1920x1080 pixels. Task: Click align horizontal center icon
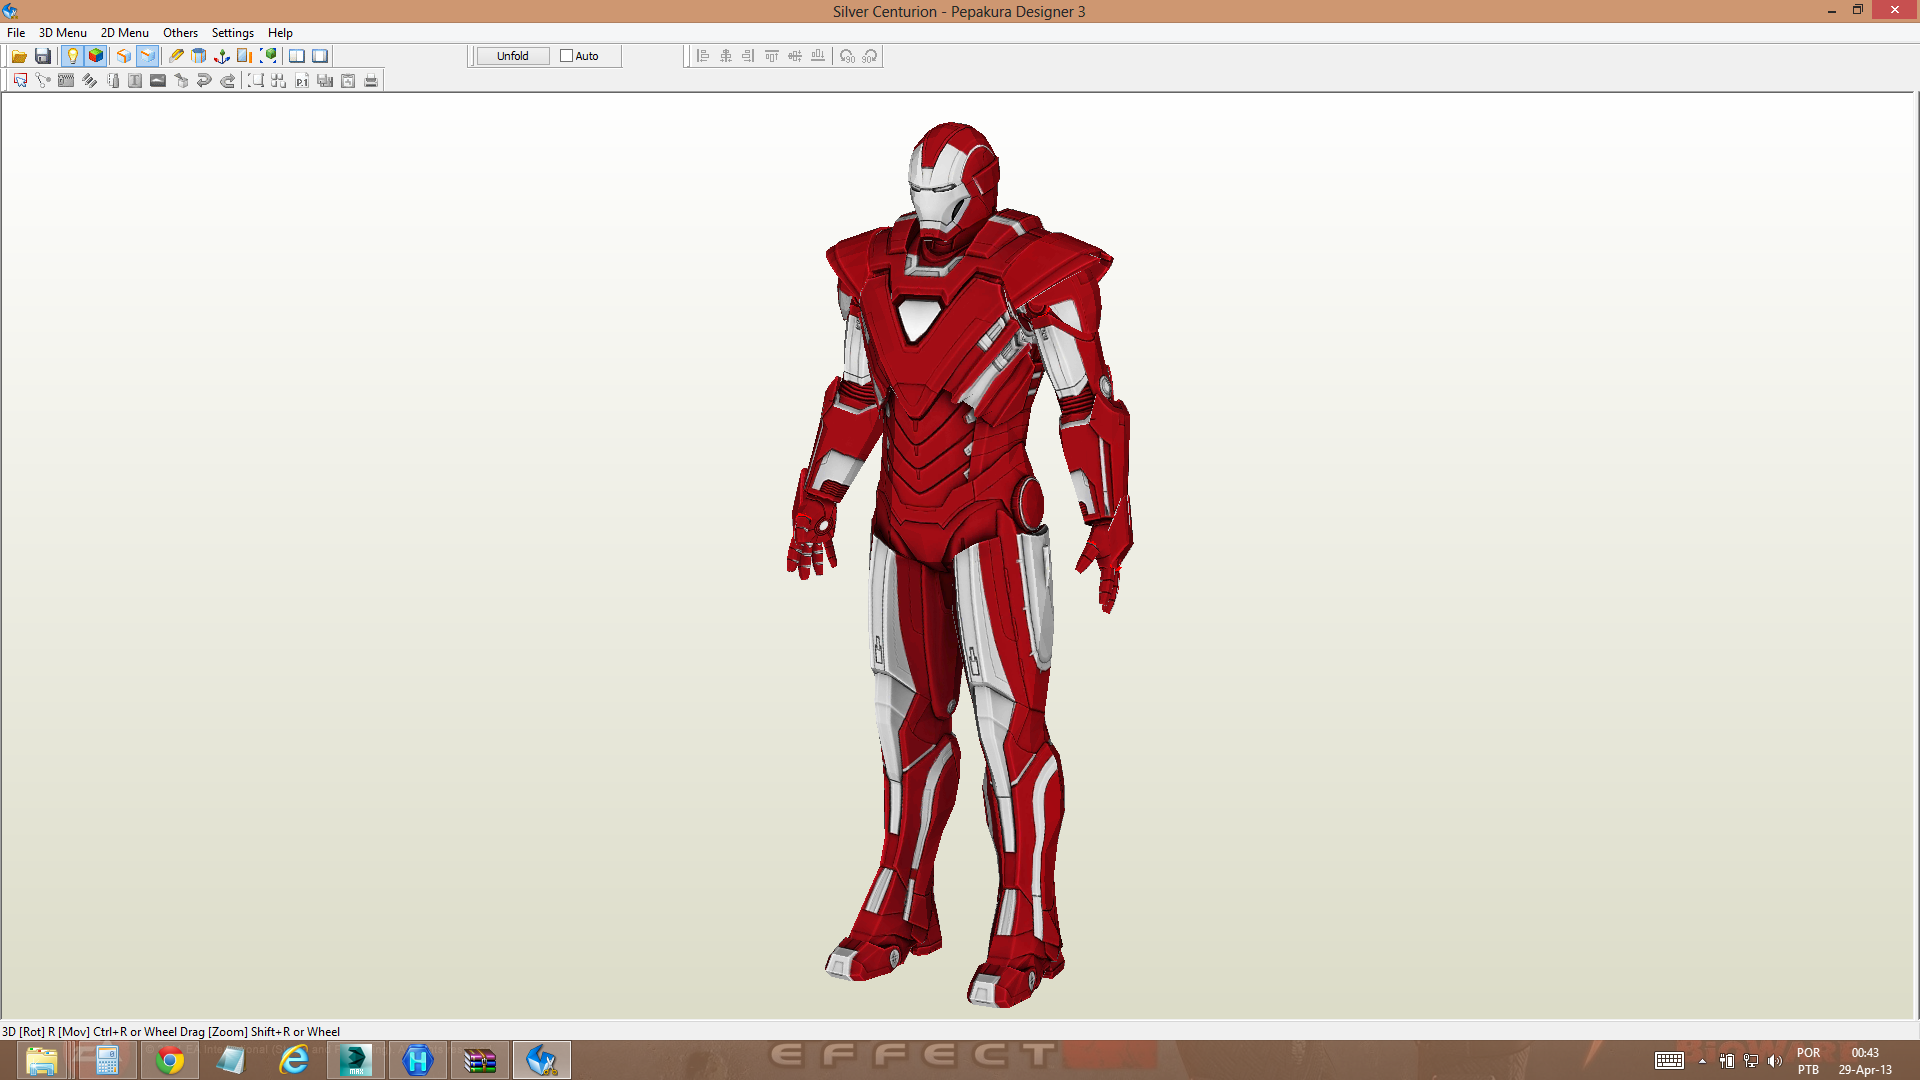click(726, 56)
